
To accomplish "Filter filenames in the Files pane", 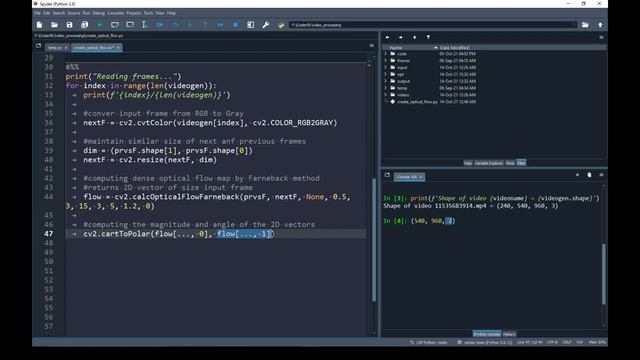I will pyautogui.click(x=428, y=37).
